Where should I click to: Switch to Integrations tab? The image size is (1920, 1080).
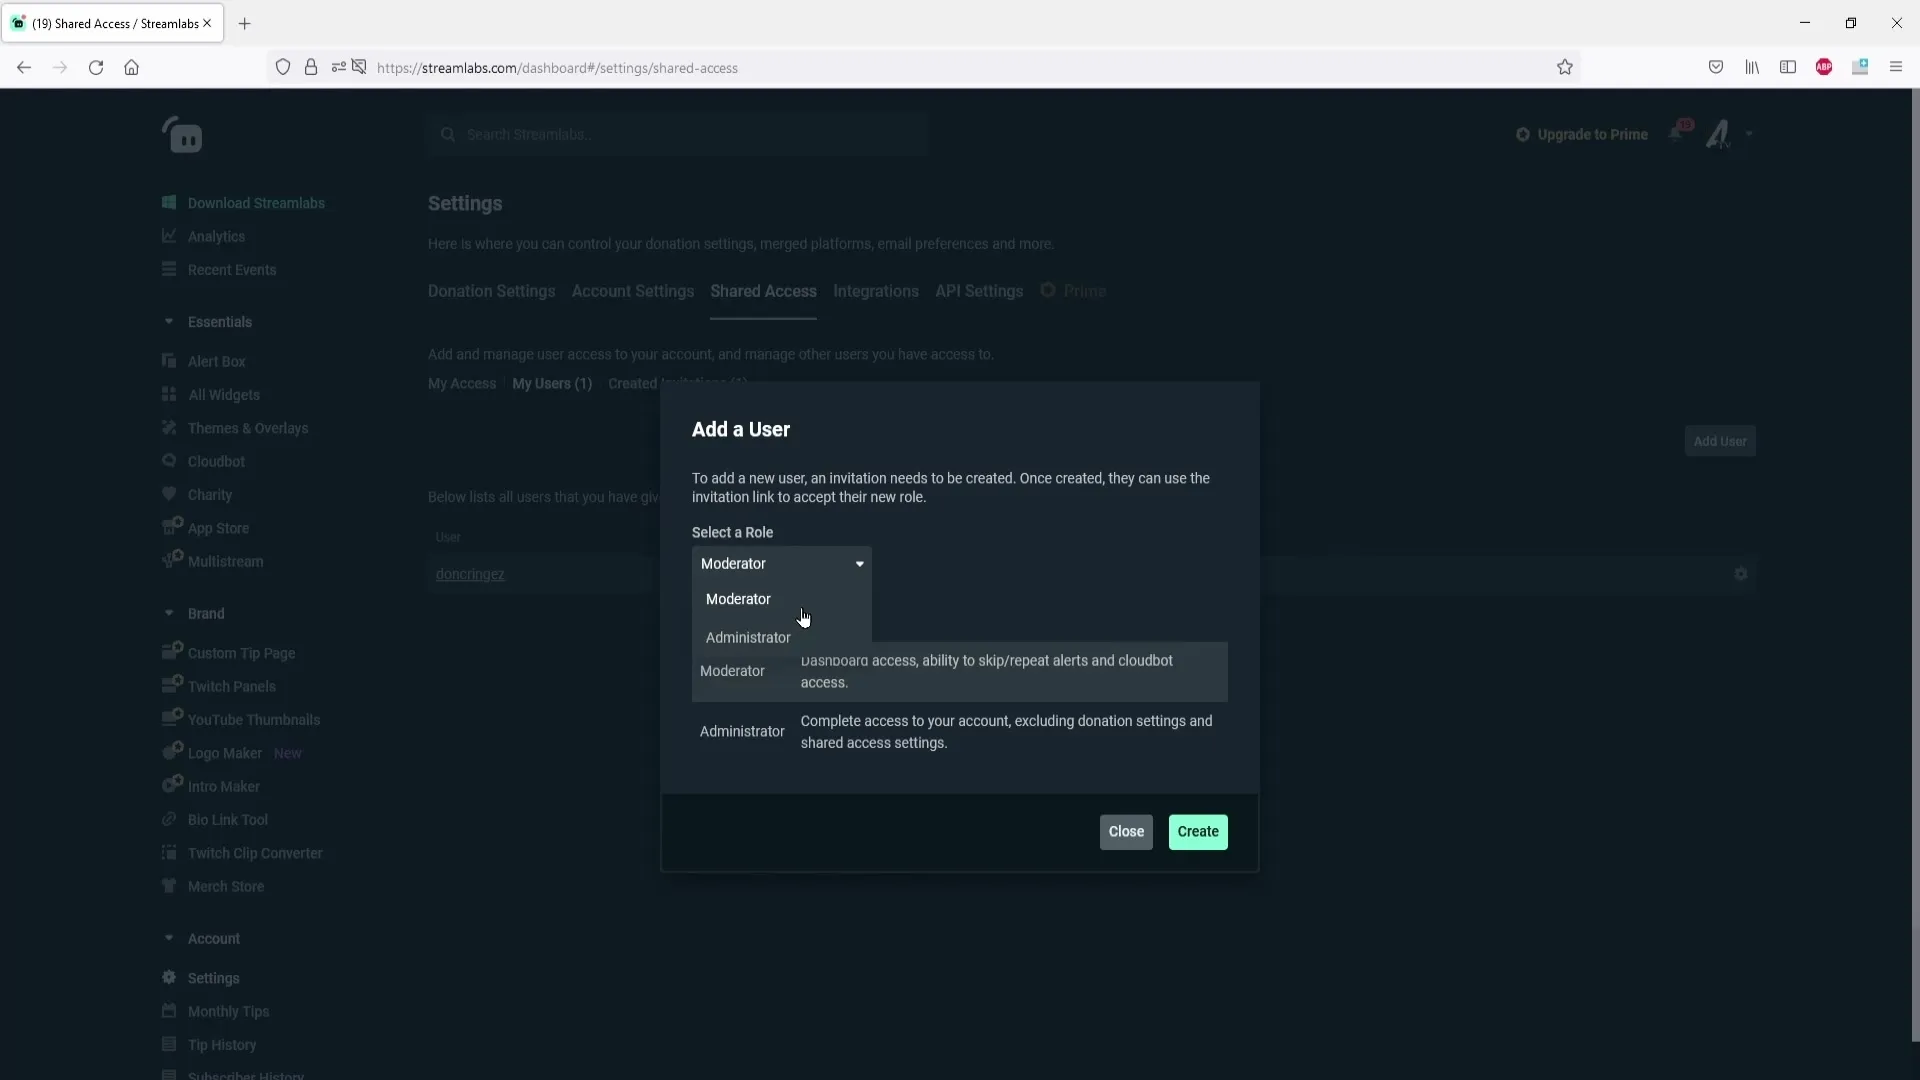[876, 291]
